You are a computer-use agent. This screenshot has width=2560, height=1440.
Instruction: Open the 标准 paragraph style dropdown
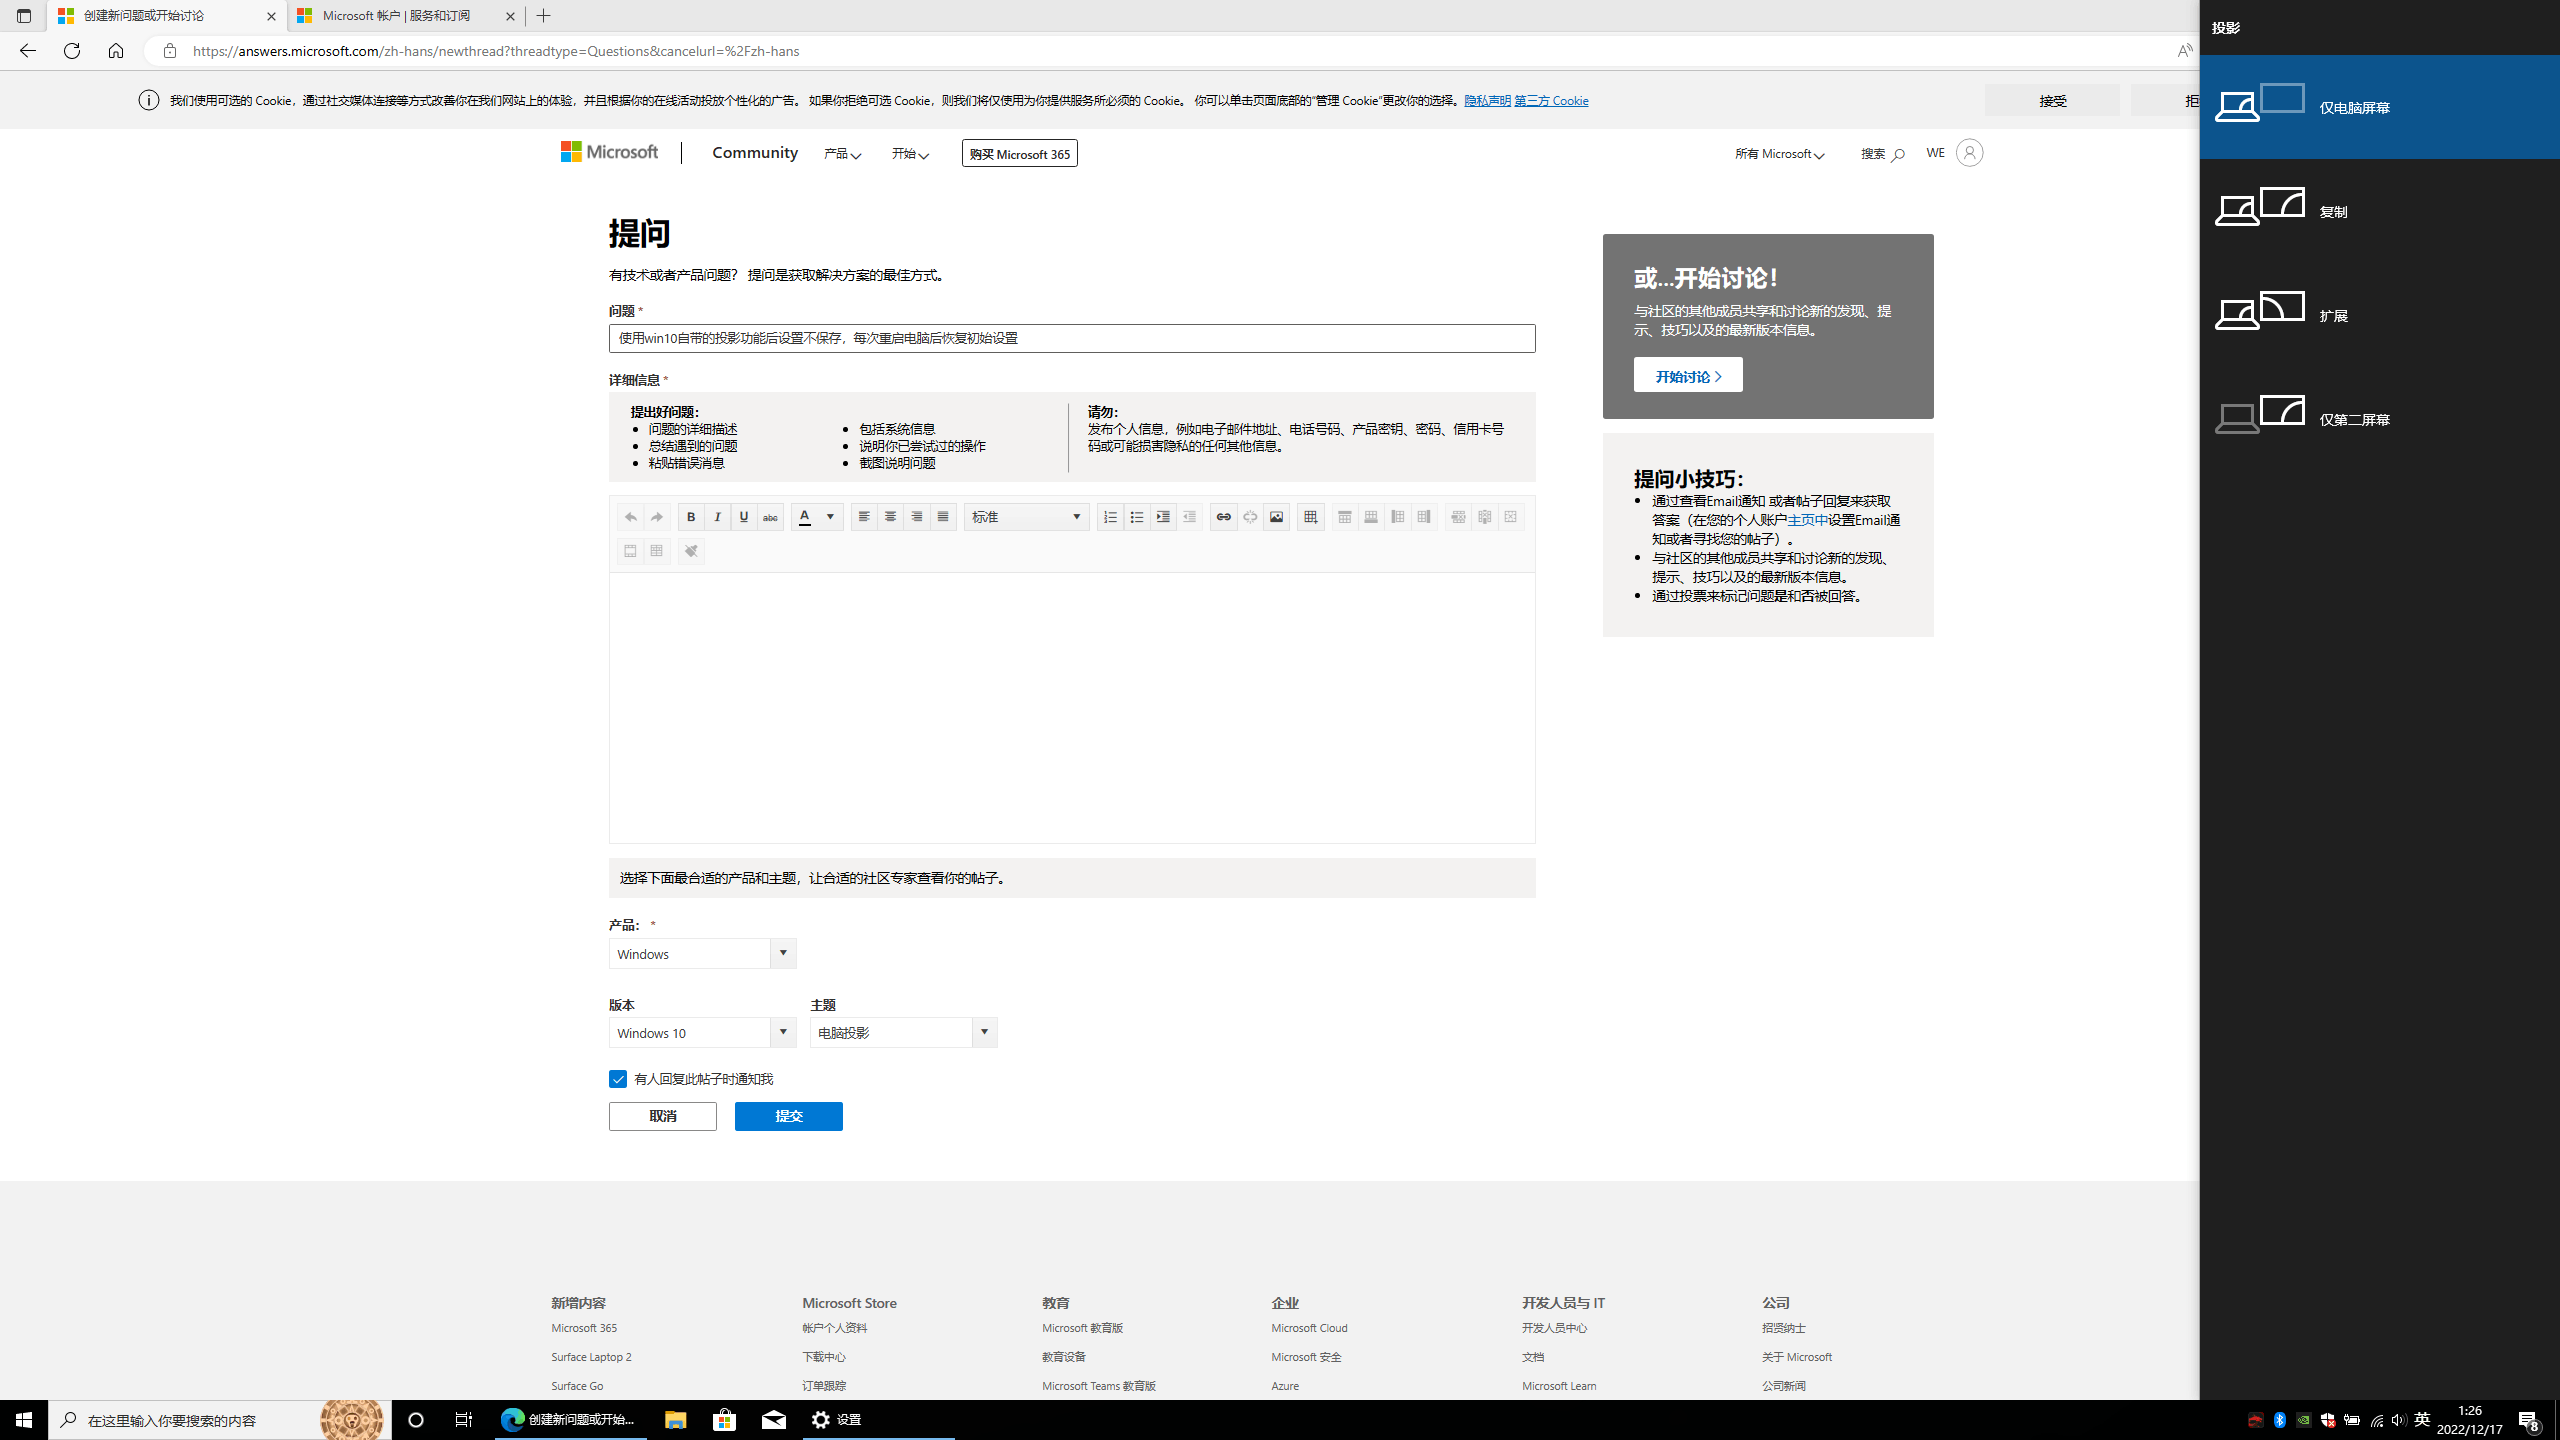coord(1027,517)
